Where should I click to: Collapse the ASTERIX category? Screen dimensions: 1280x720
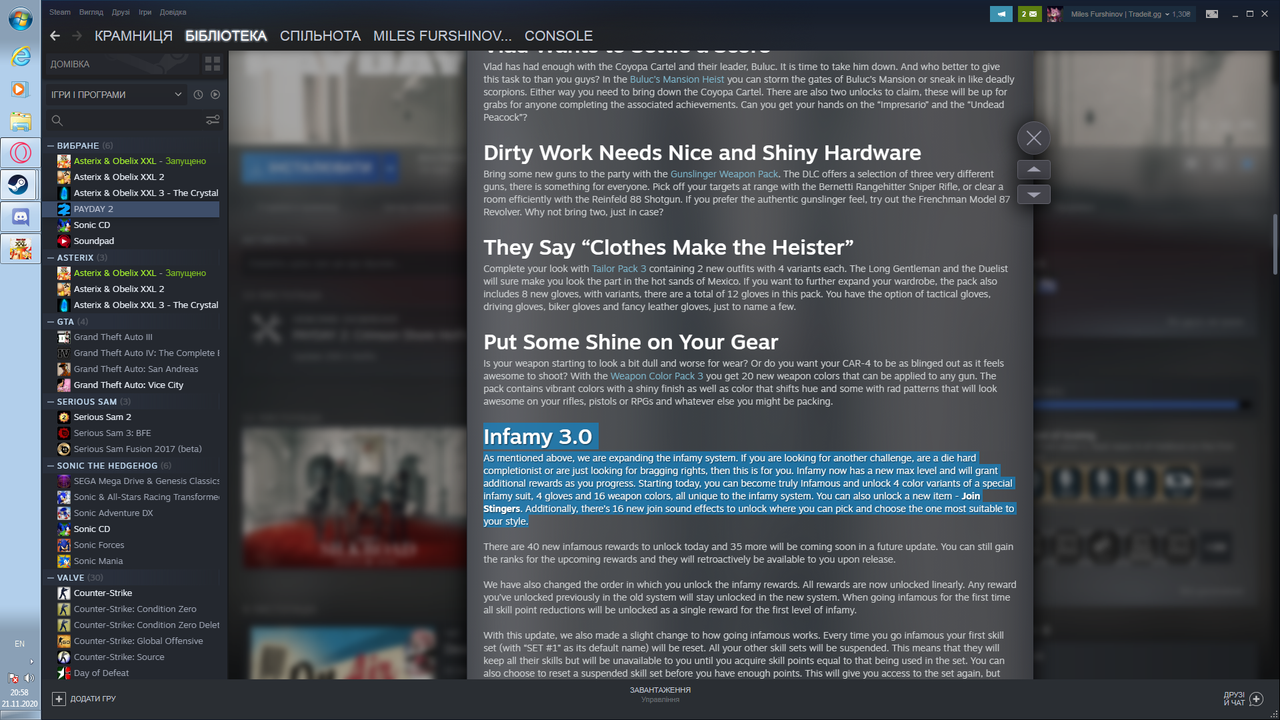(x=51, y=258)
